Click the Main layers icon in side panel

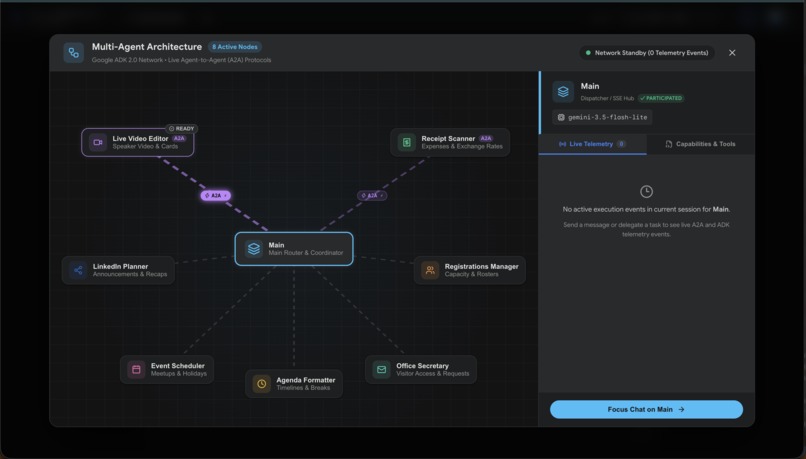(563, 91)
